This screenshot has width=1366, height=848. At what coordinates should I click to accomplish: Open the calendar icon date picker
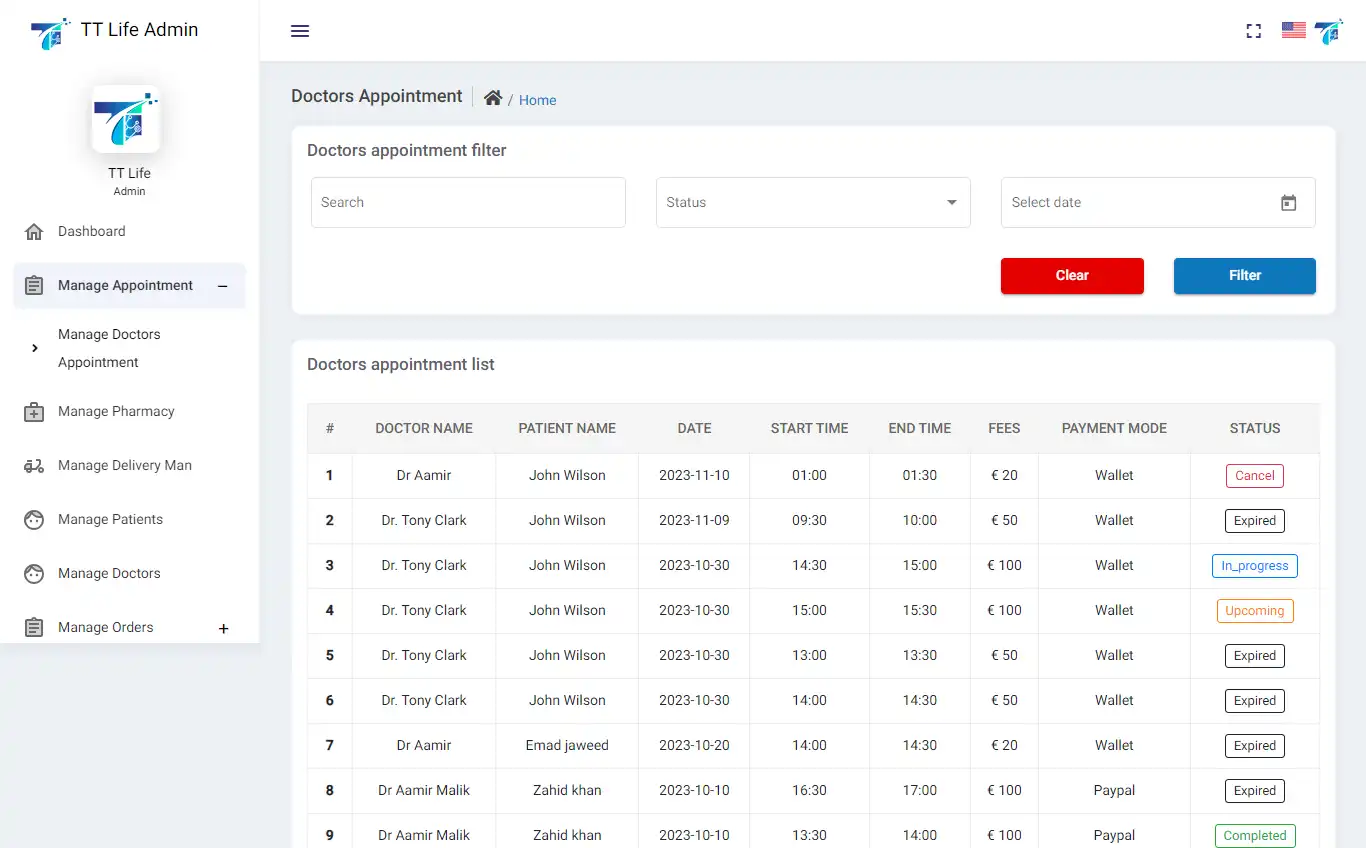click(x=1288, y=203)
